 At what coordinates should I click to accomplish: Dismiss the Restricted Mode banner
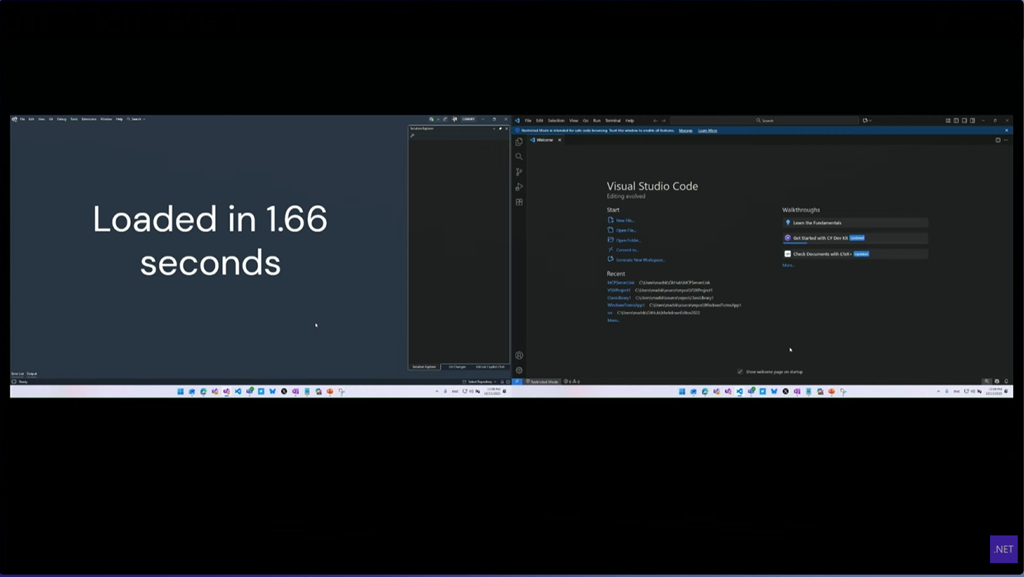1006,131
